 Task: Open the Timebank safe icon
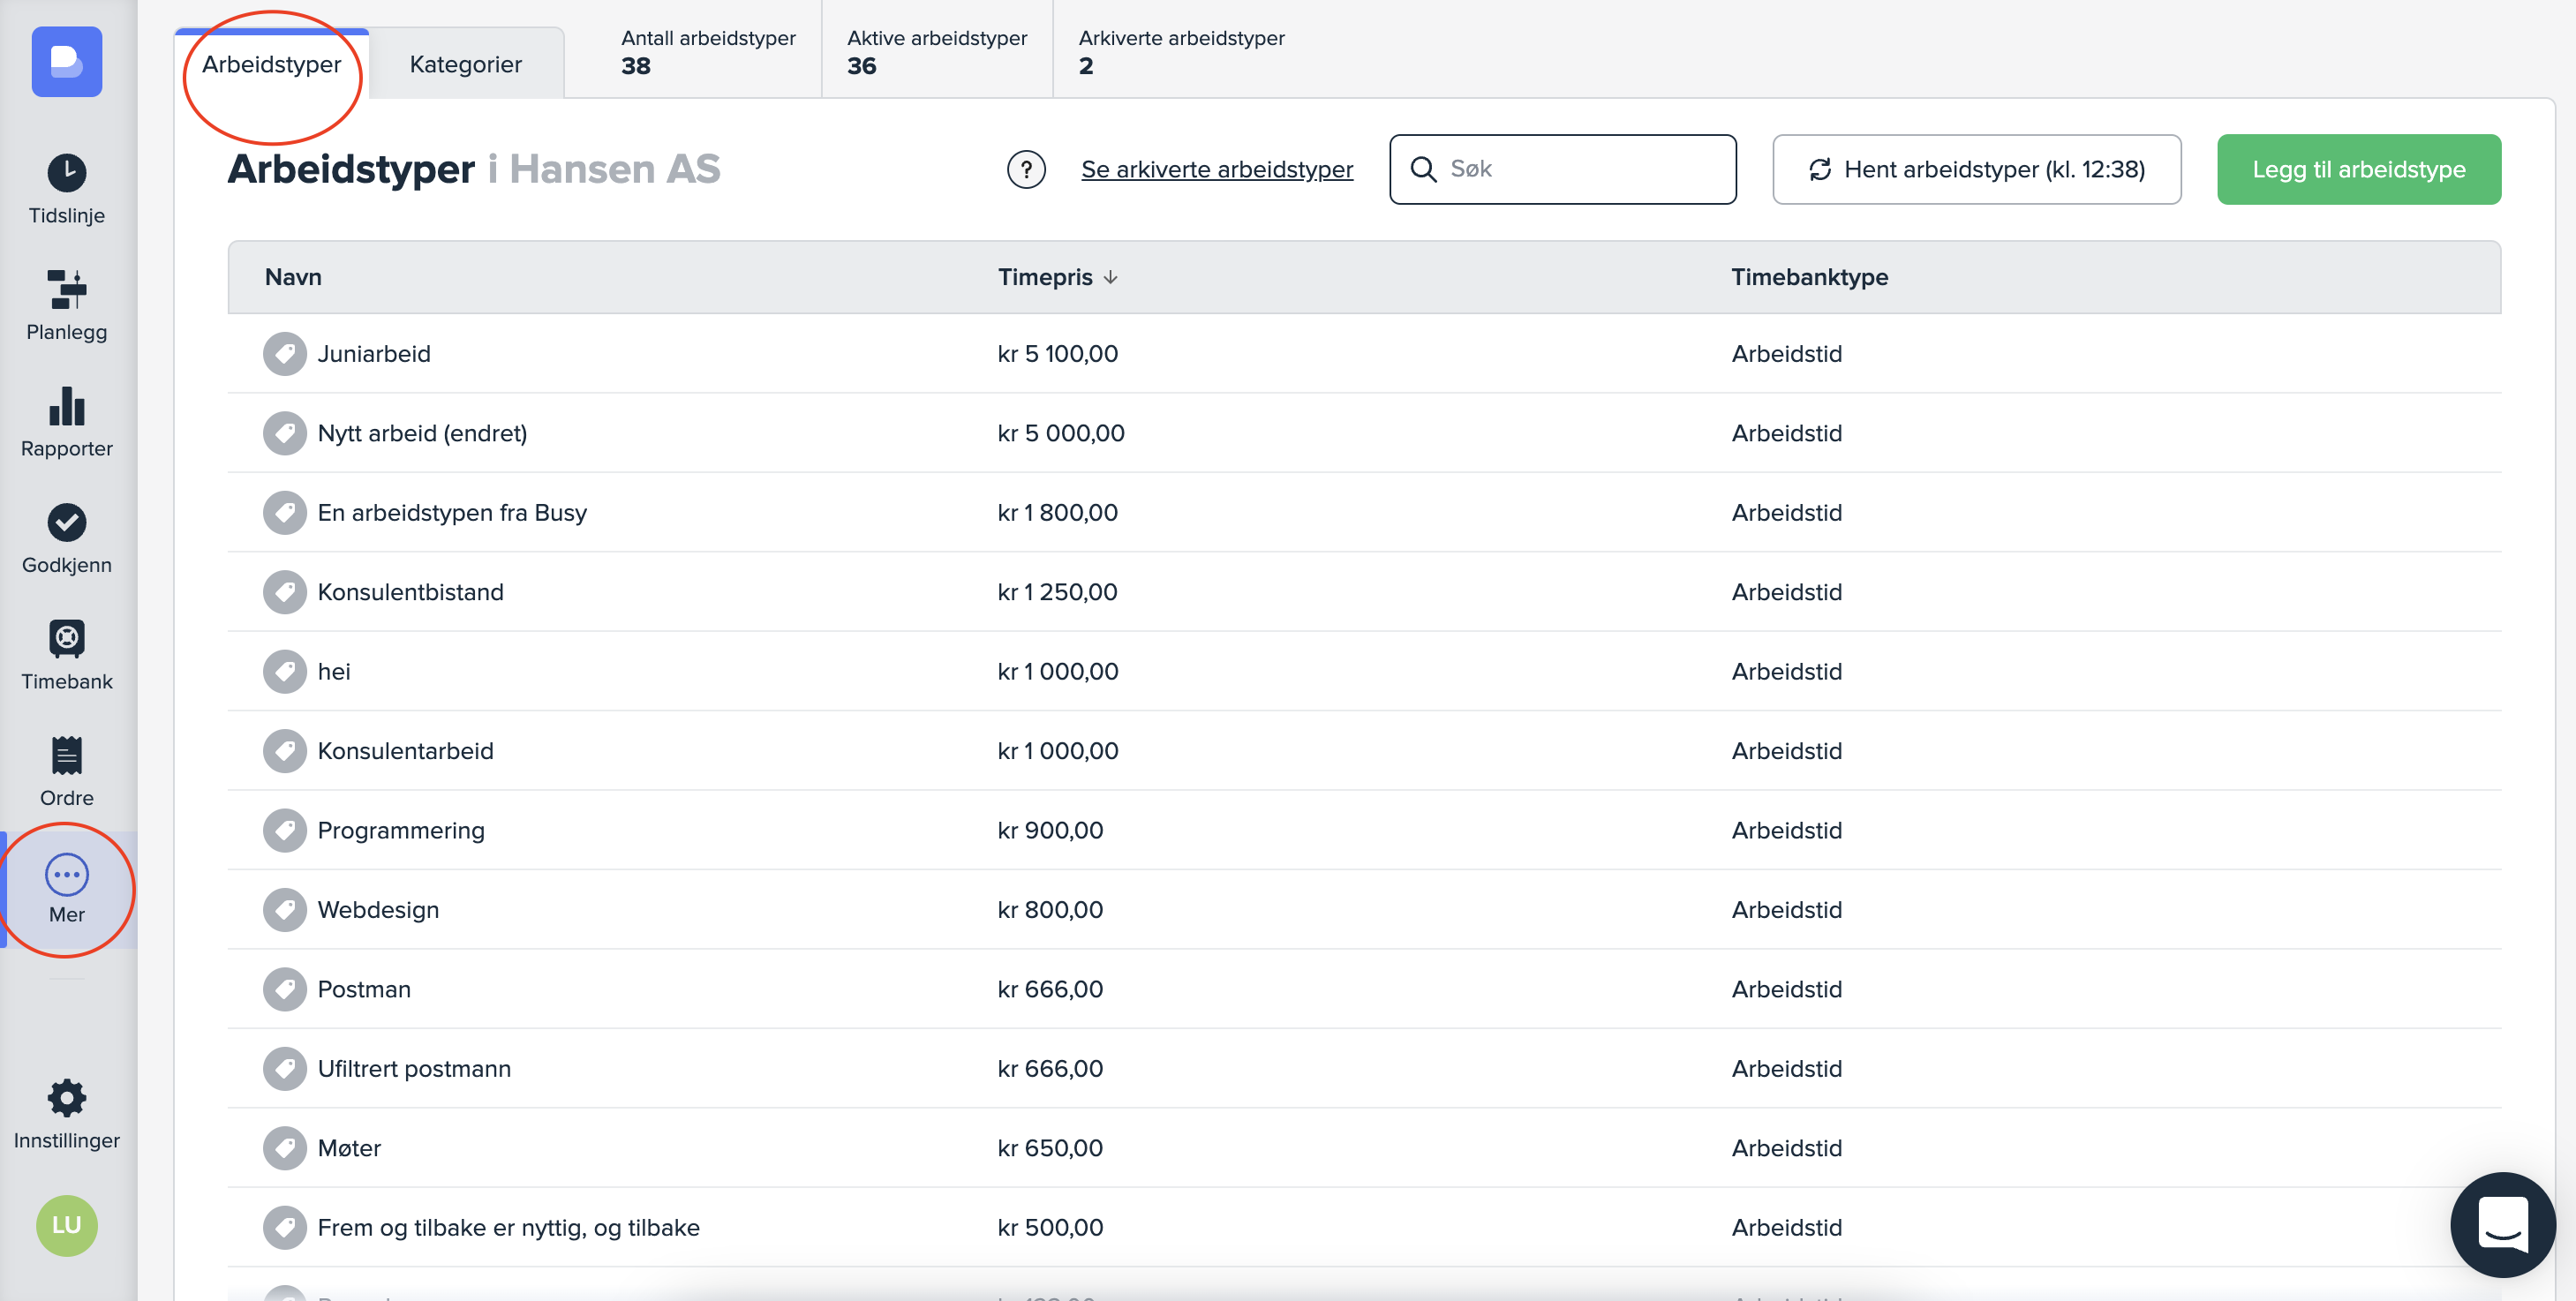[66, 639]
